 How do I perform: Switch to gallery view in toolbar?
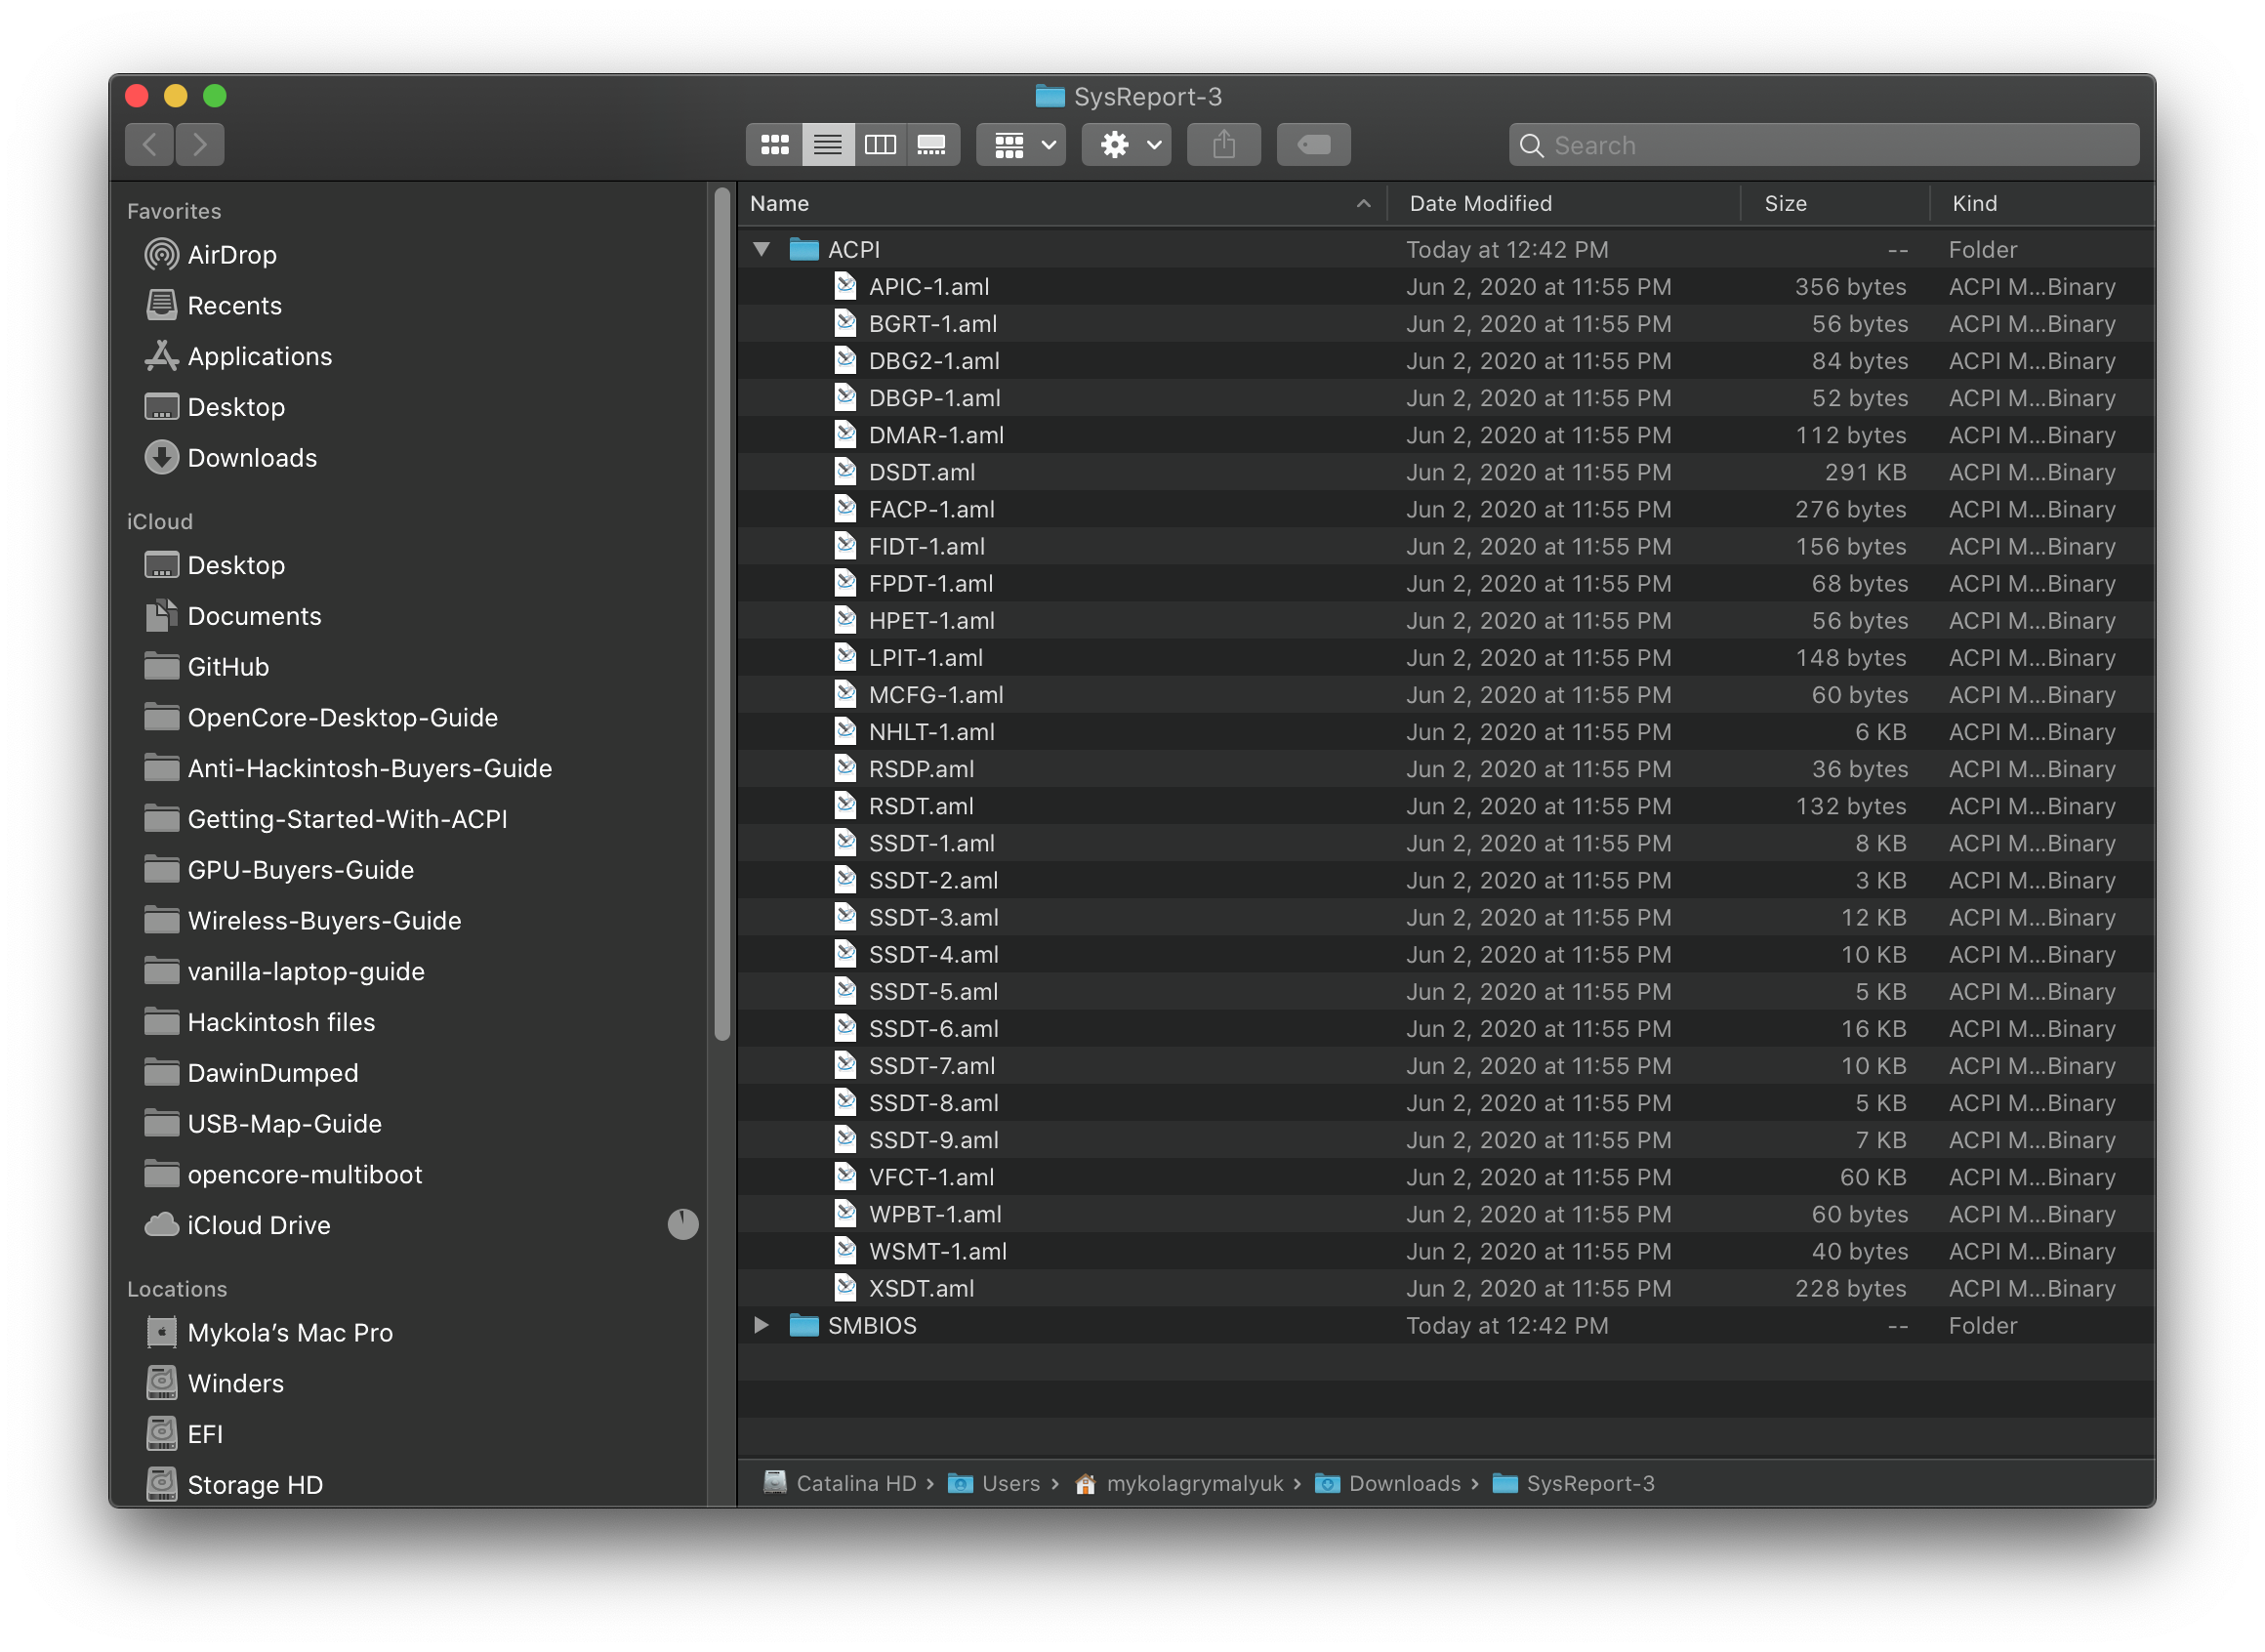(x=932, y=145)
